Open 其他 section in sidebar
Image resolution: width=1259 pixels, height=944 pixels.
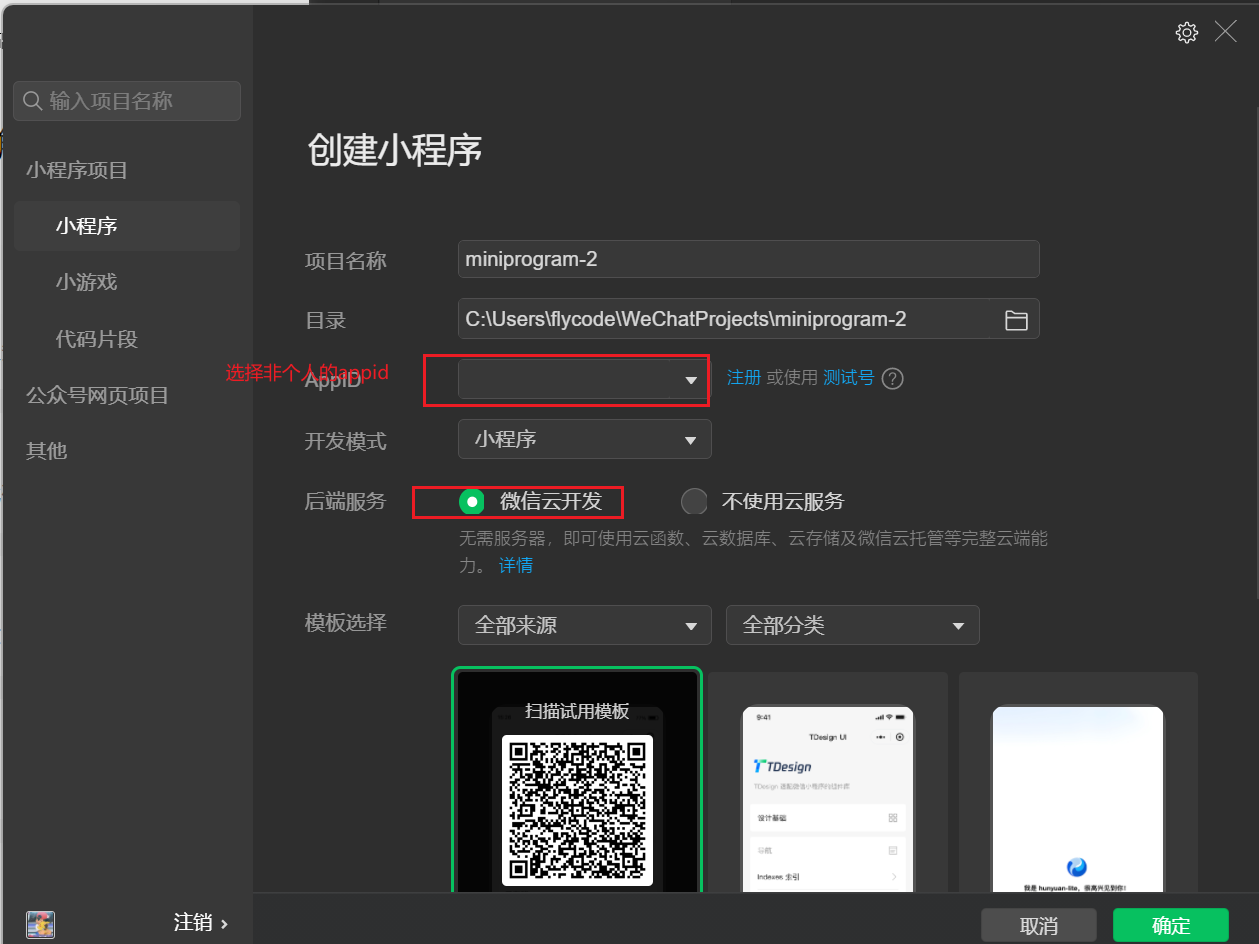46,451
